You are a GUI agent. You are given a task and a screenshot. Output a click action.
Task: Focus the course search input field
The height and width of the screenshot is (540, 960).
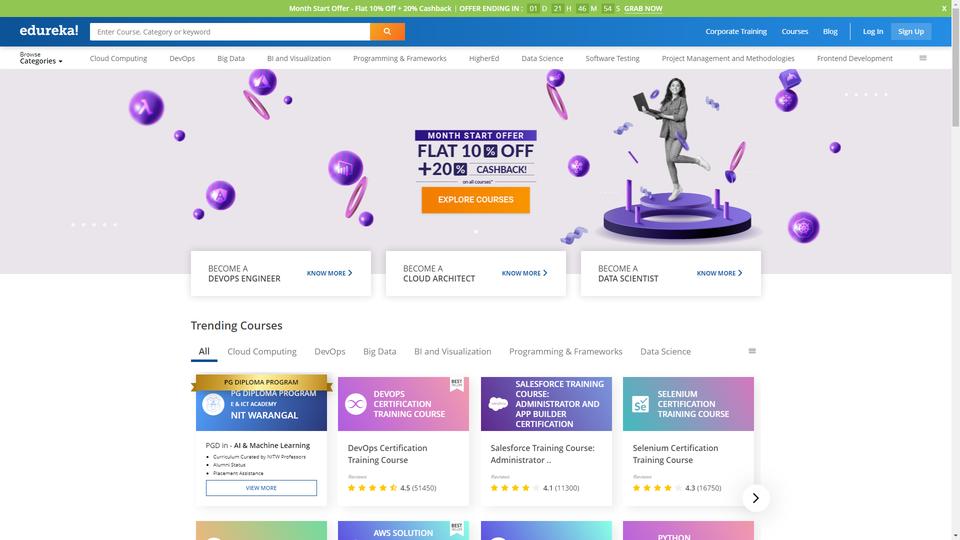click(230, 31)
